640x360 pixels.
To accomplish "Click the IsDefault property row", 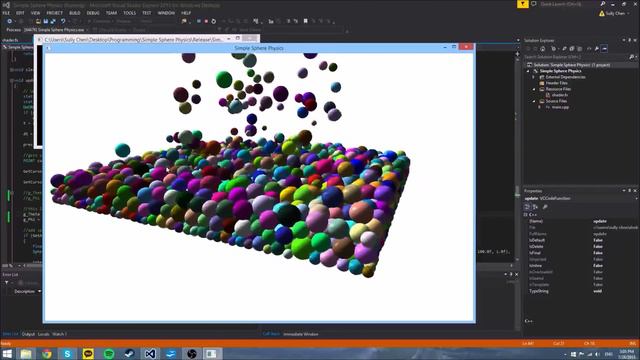I will [580, 240].
